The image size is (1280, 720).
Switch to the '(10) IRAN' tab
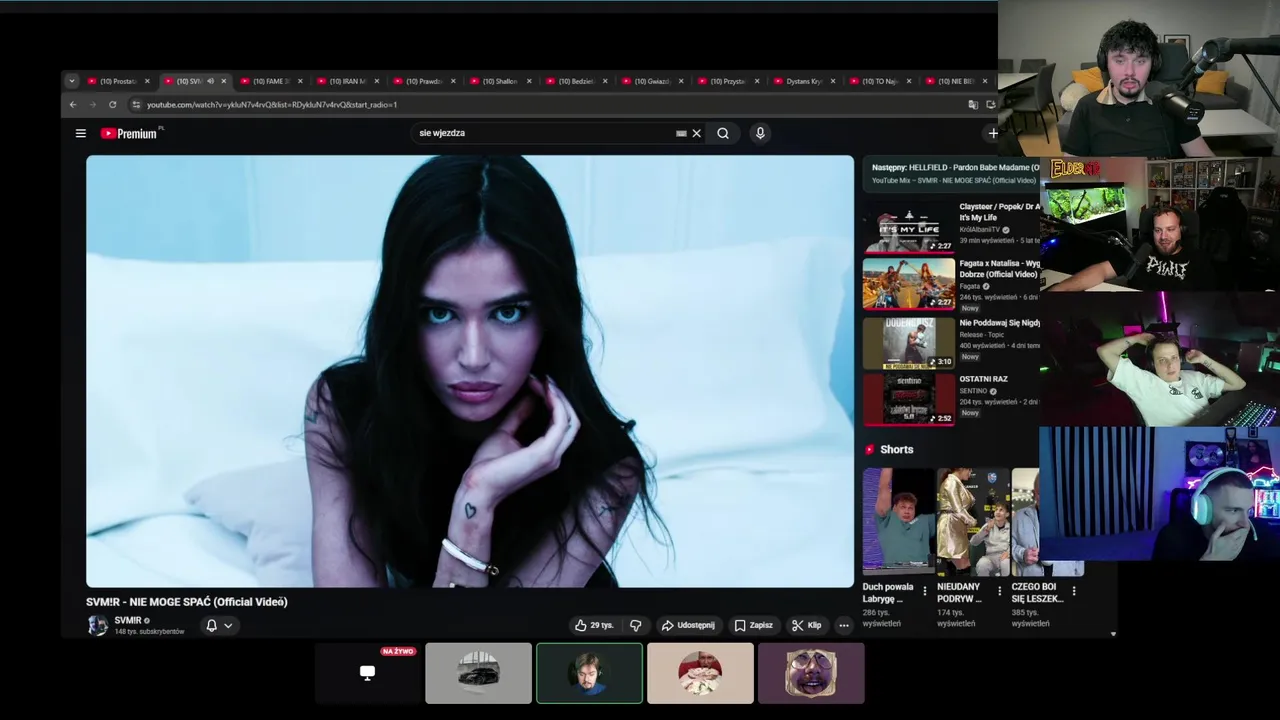[x=347, y=81]
